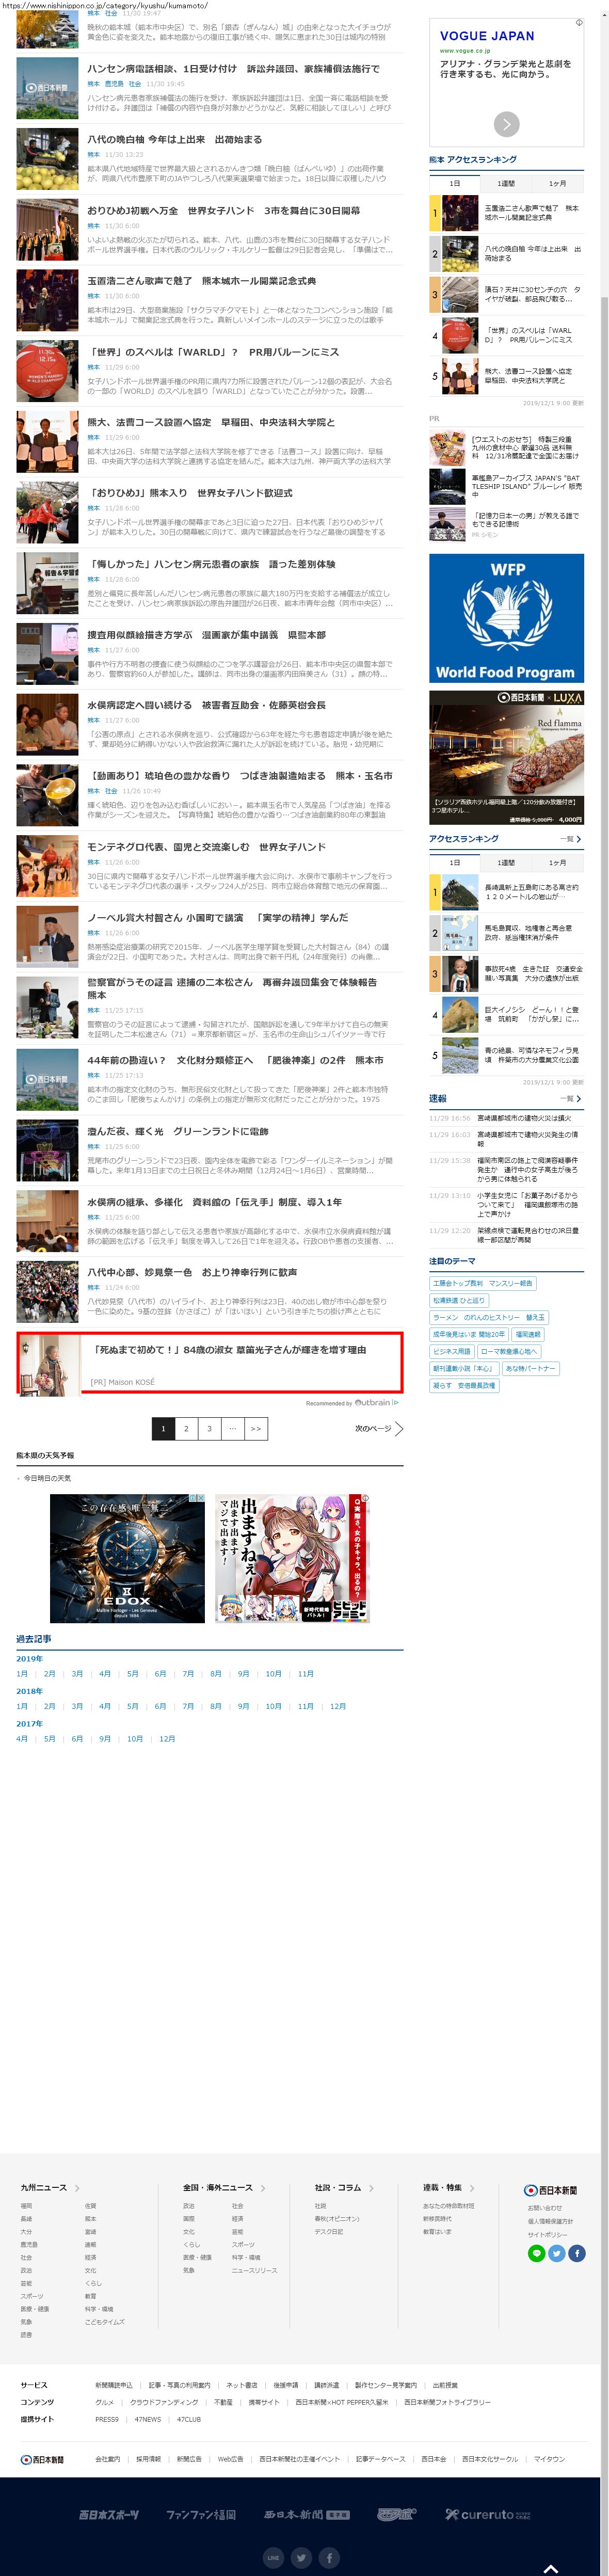
Task: Click the scroll-to-top arrow icon
Action: 549,2568
